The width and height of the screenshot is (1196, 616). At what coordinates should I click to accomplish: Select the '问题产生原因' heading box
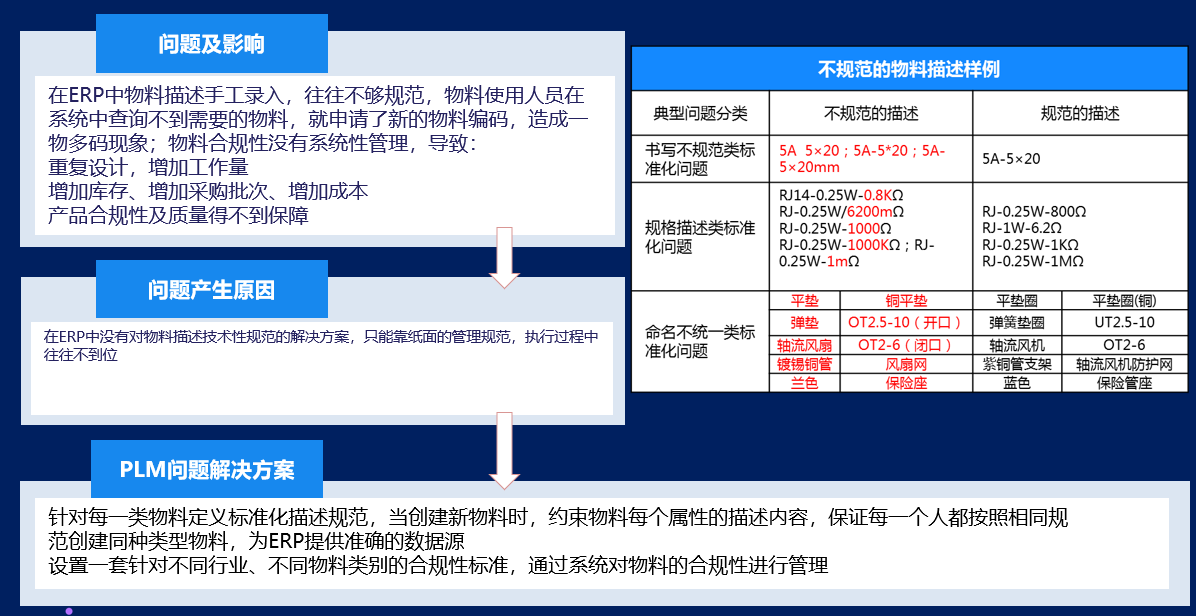coord(211,290)
